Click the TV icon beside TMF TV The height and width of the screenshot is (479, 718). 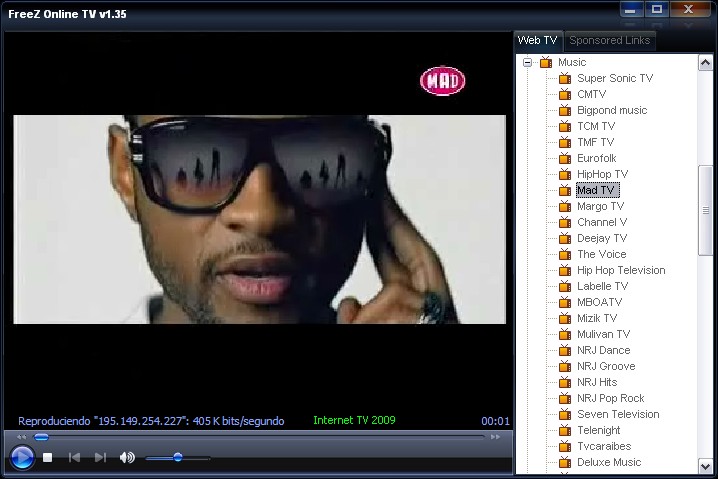(x=565, y=142)
